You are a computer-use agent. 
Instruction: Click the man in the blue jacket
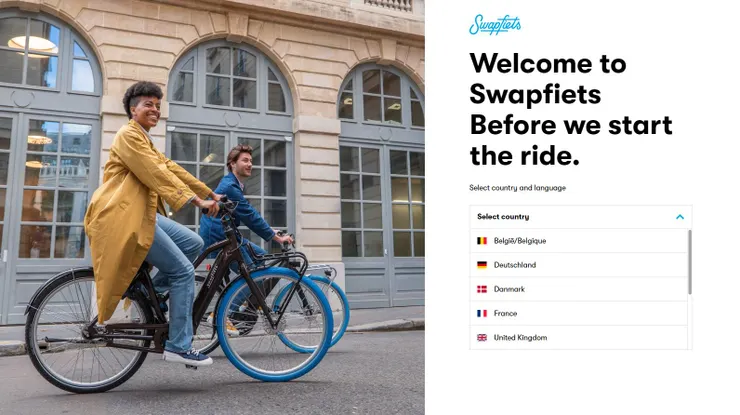[241, 208]
